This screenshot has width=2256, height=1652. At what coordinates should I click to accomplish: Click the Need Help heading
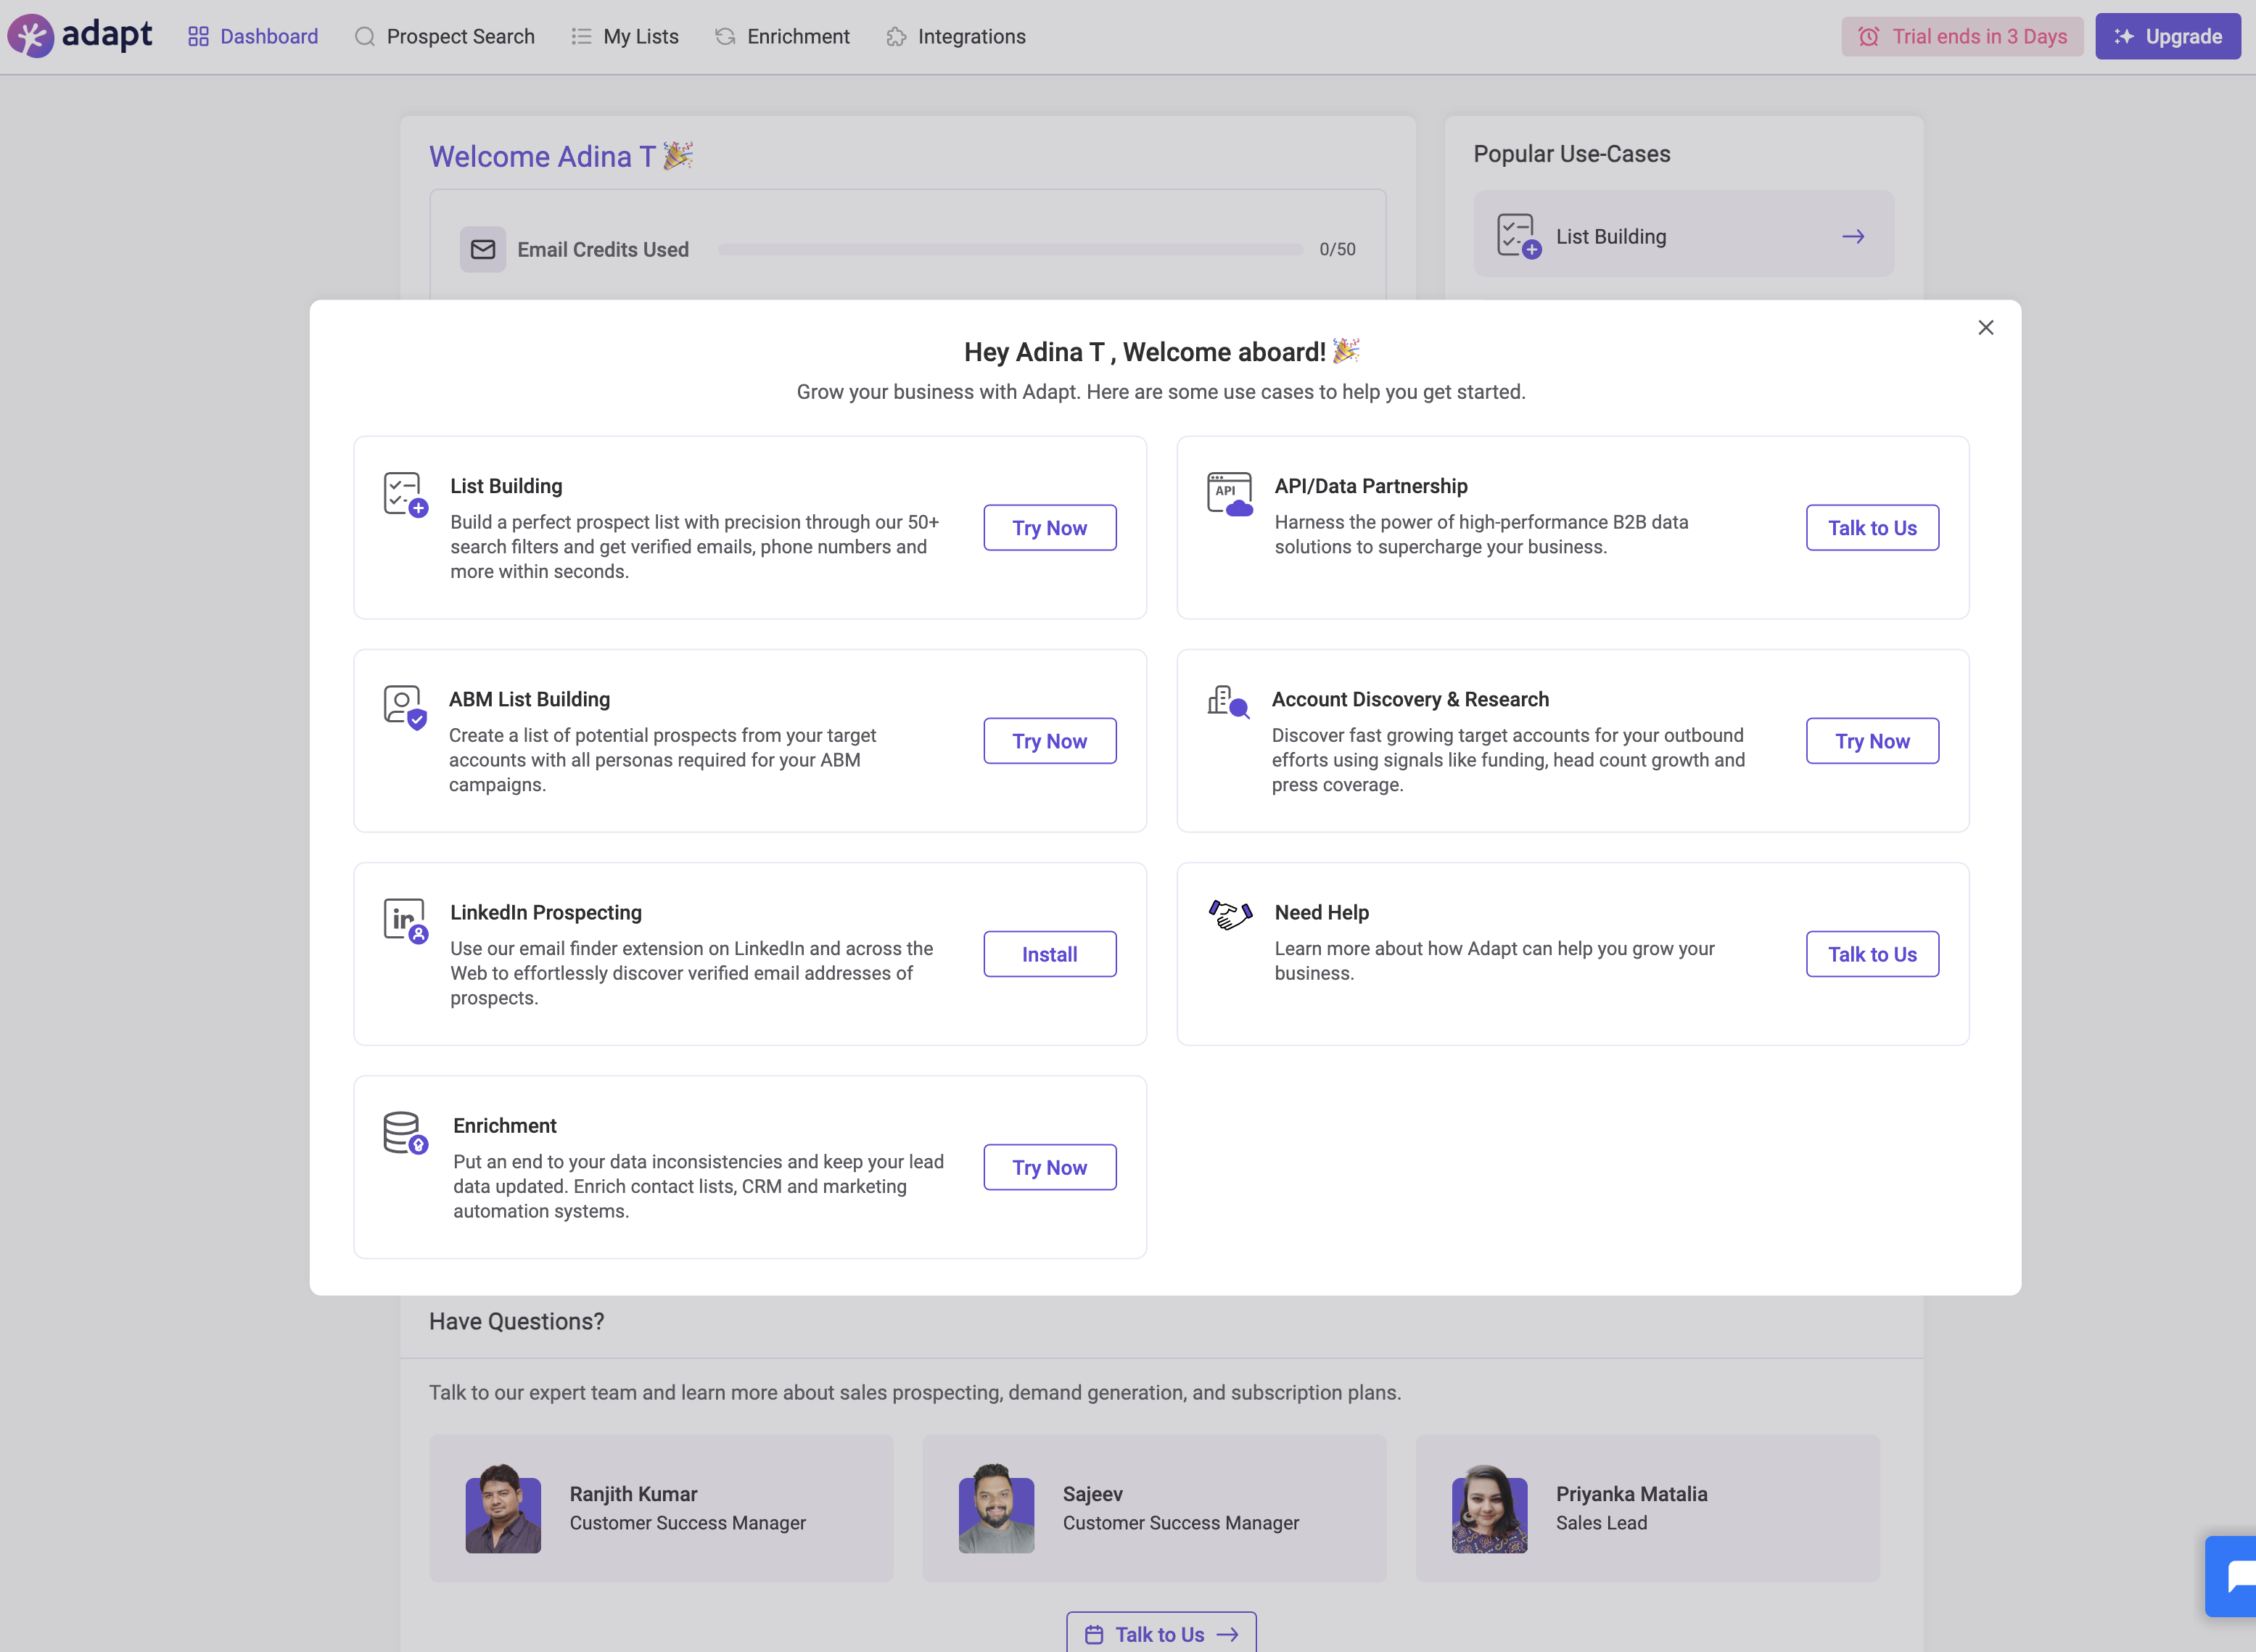1321,912
